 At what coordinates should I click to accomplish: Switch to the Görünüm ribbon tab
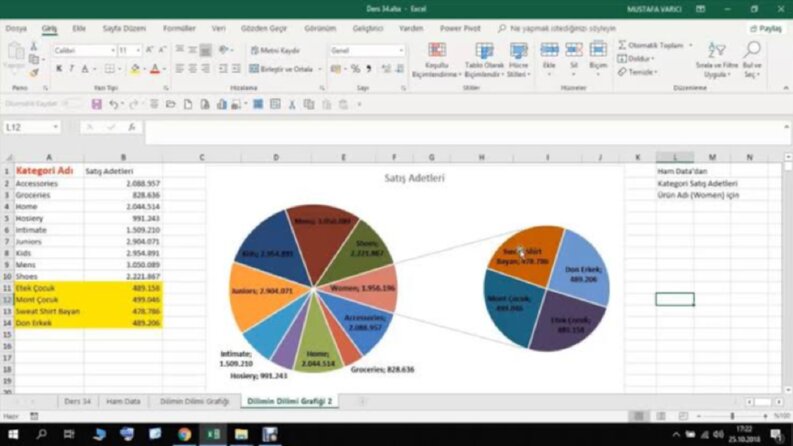click(x=320, y=28)
